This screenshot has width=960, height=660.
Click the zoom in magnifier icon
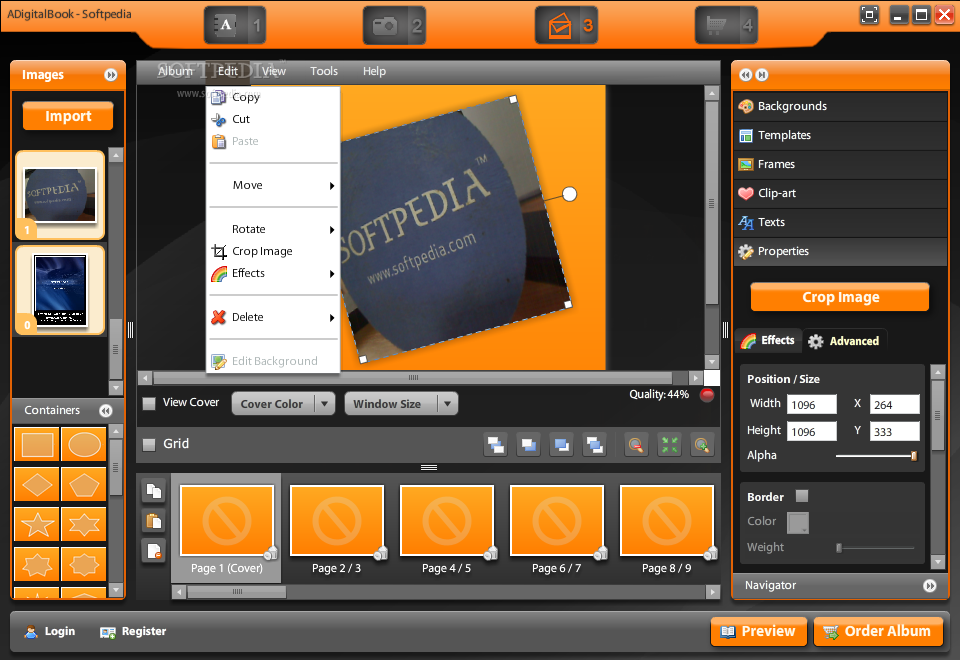pyautogui.click(x=702, y=445)
